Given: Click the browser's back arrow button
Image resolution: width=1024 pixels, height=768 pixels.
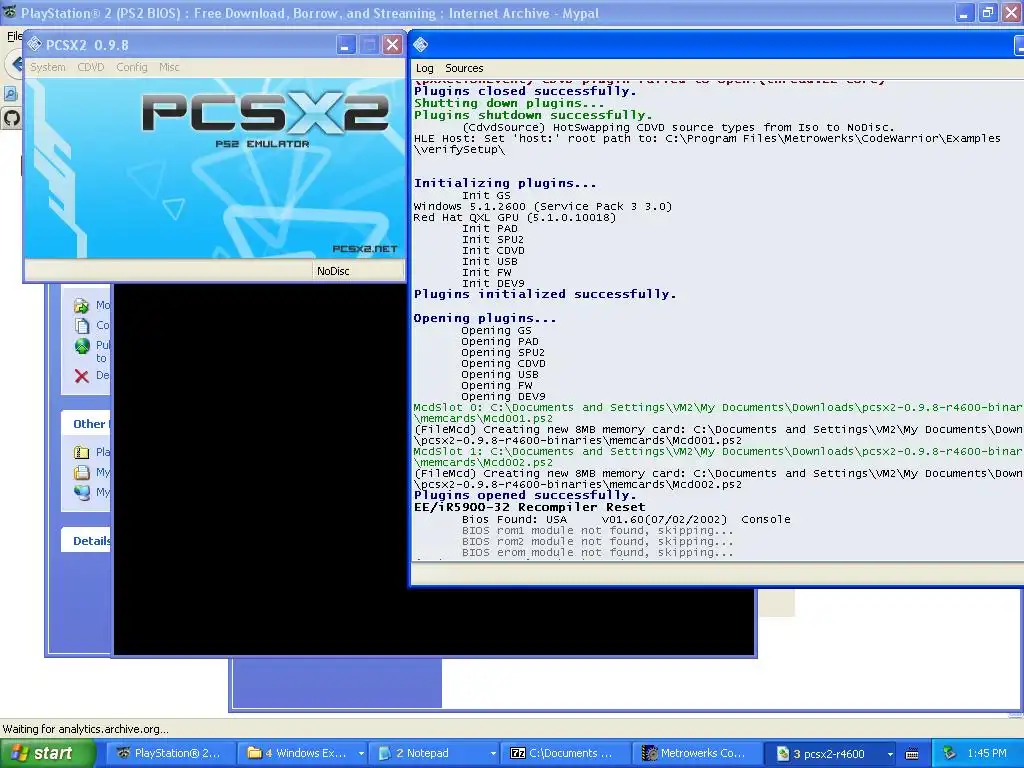Looking at the screenshot, I should 16,65.
